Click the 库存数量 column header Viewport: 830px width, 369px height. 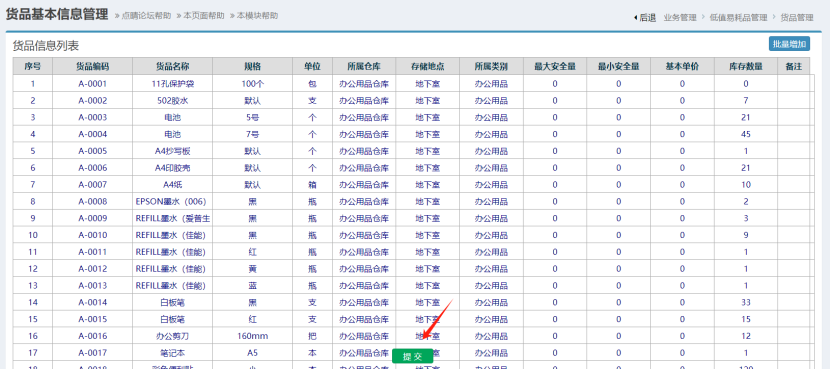tap(746, 67)
